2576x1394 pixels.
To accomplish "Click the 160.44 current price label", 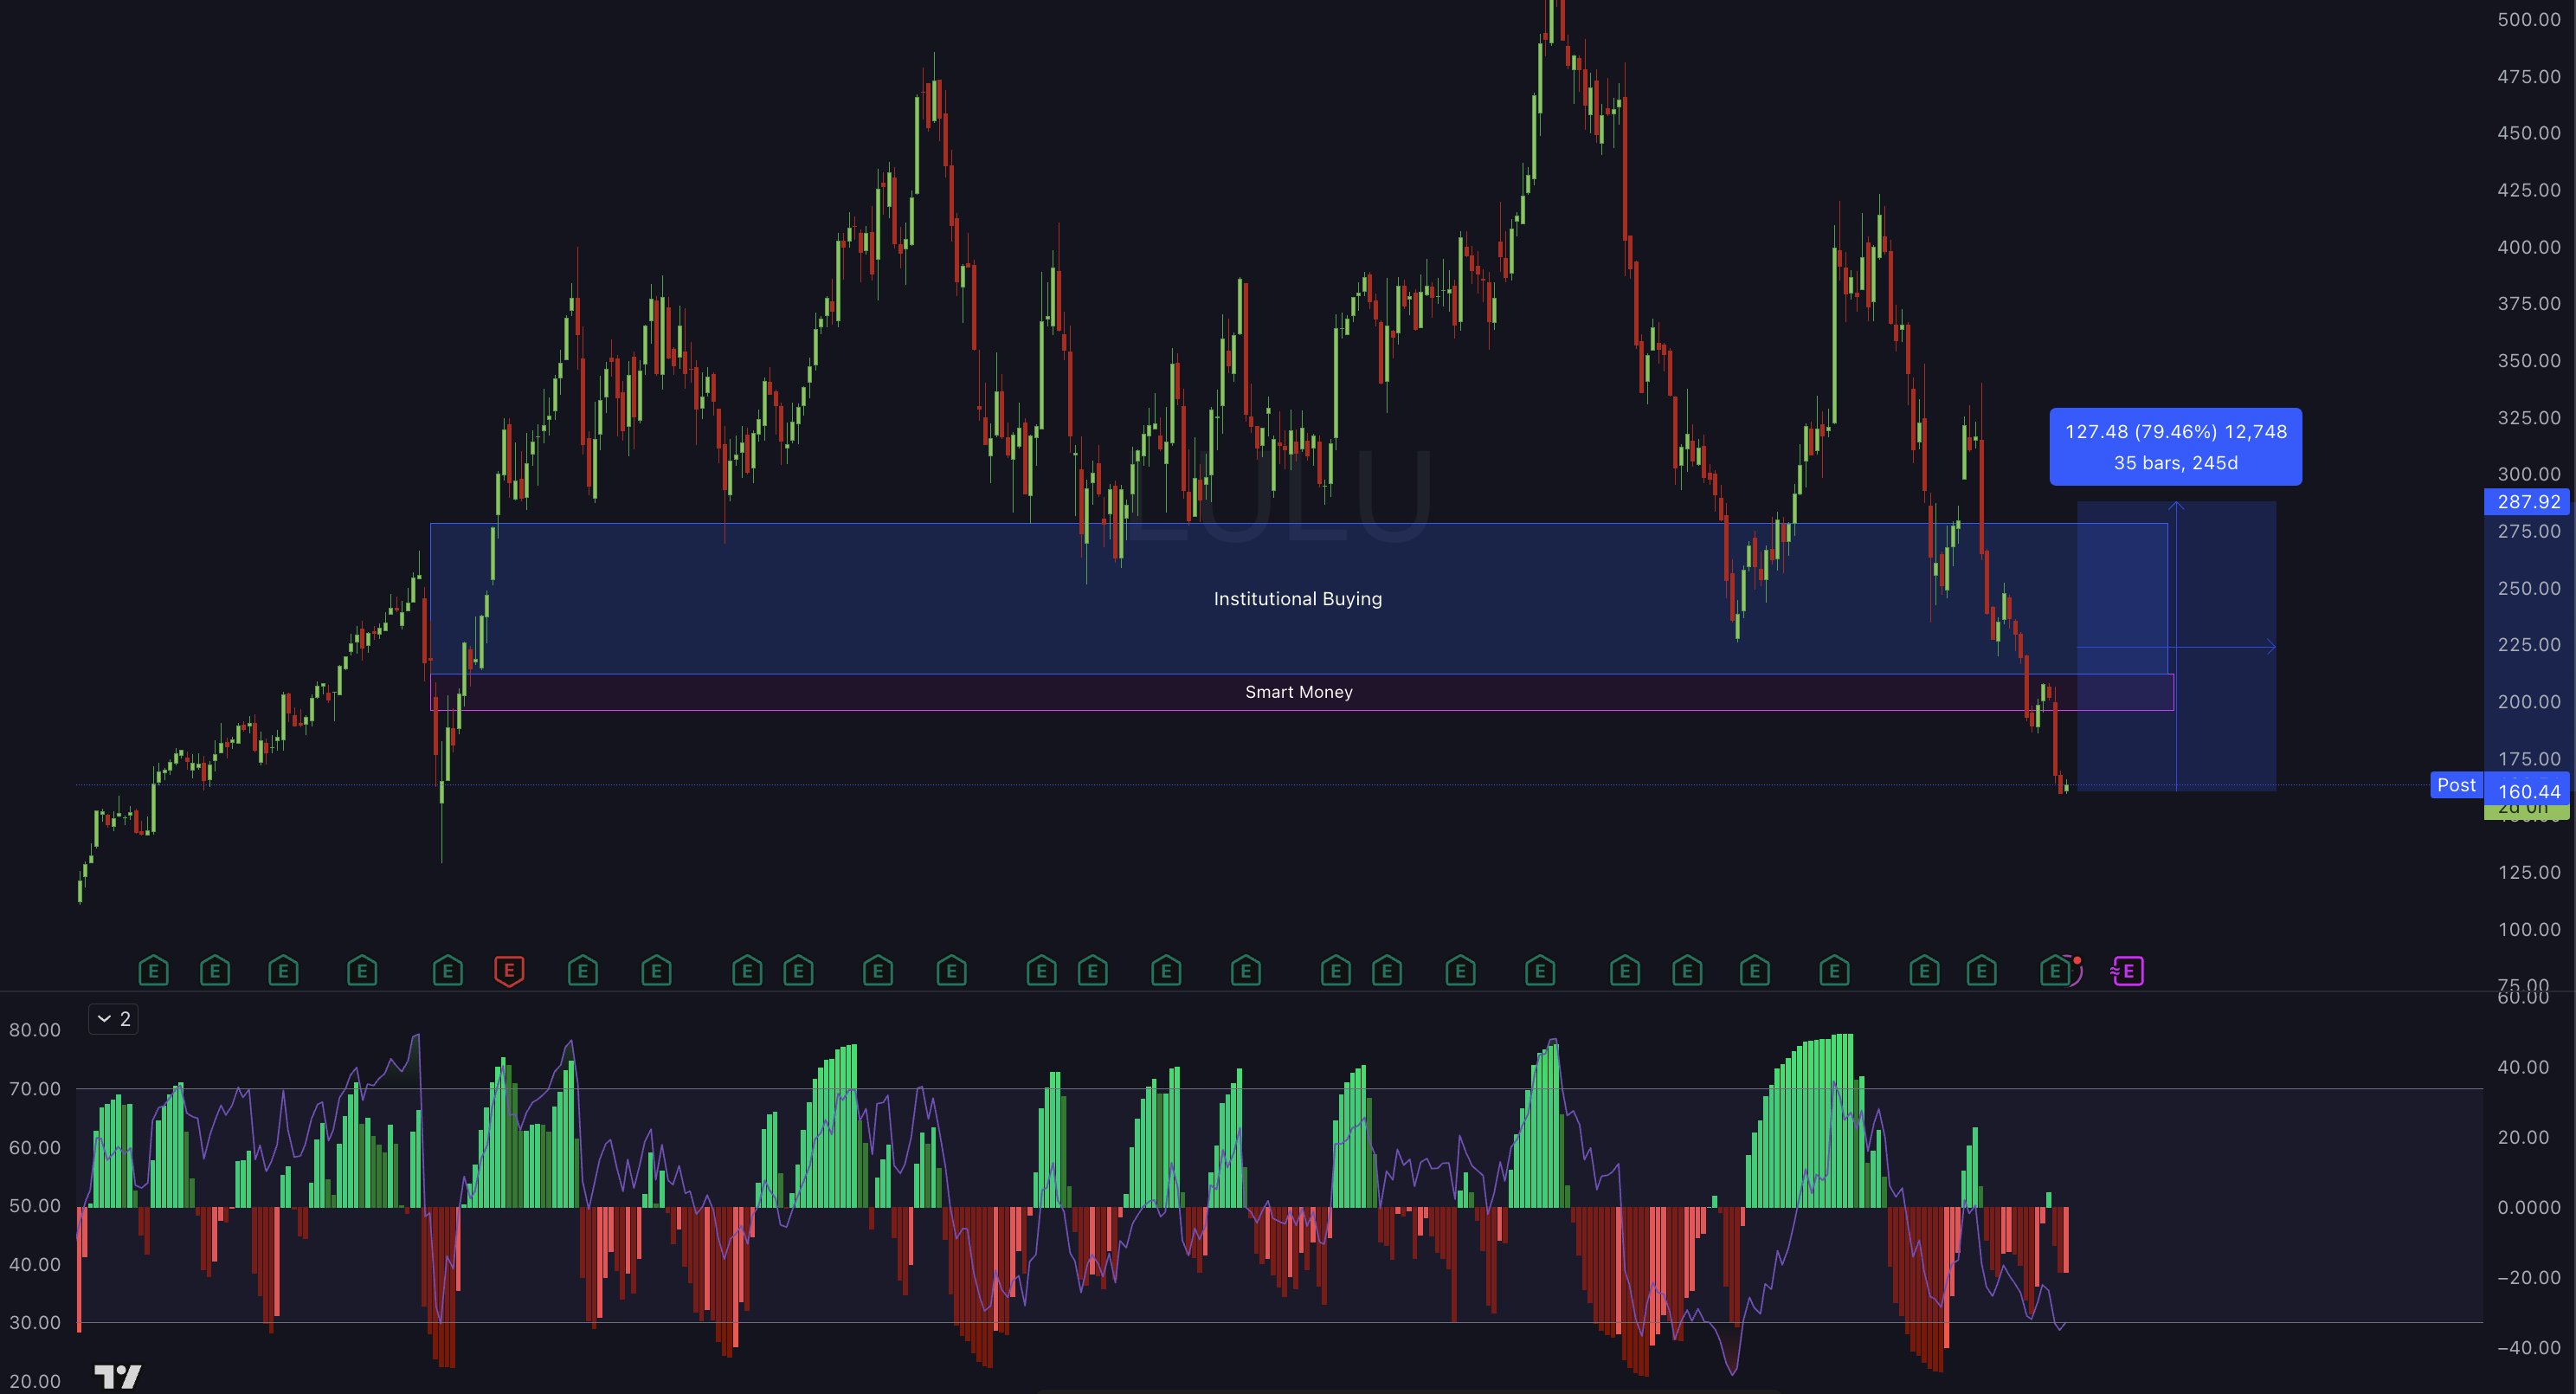I will coord(2528,791).
